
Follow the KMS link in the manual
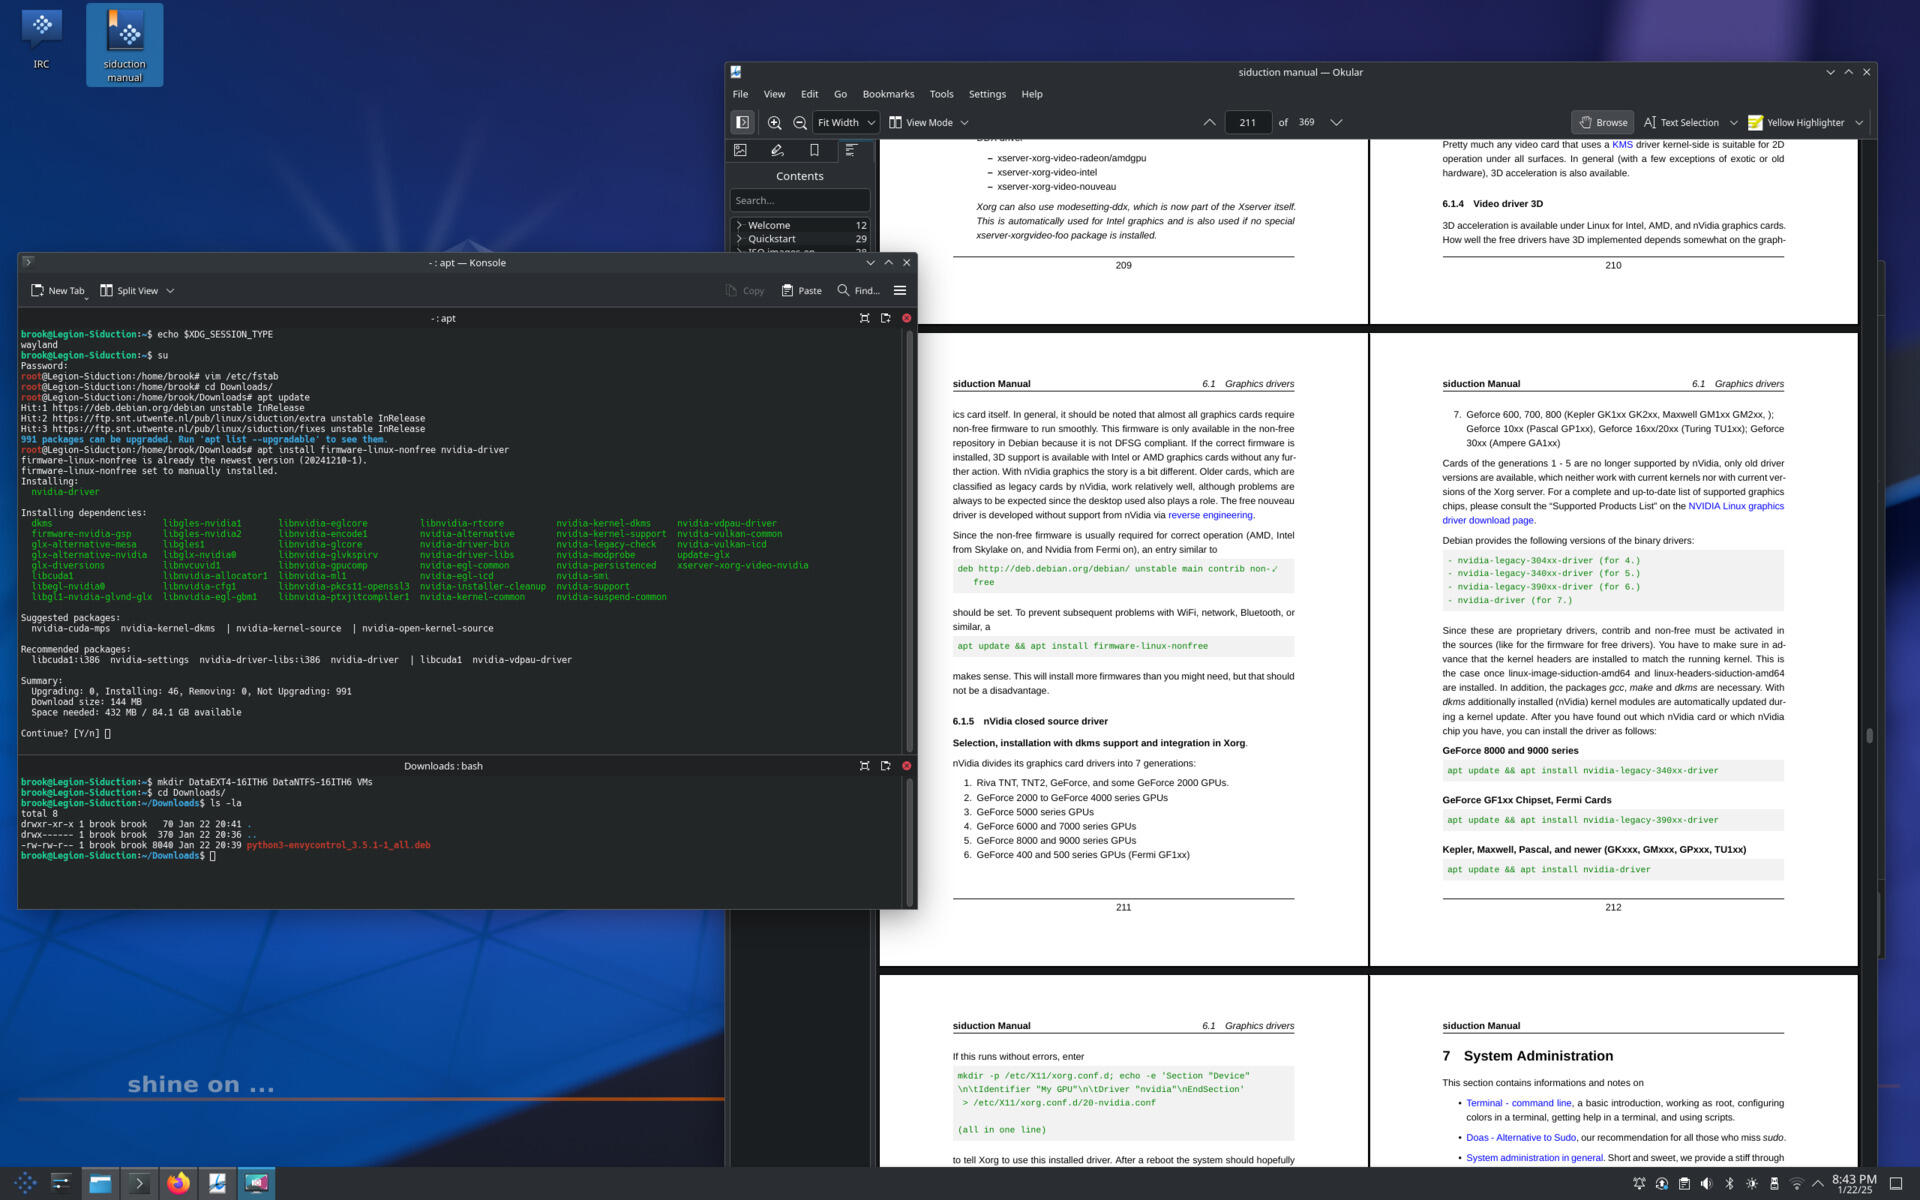(1622, 145)
